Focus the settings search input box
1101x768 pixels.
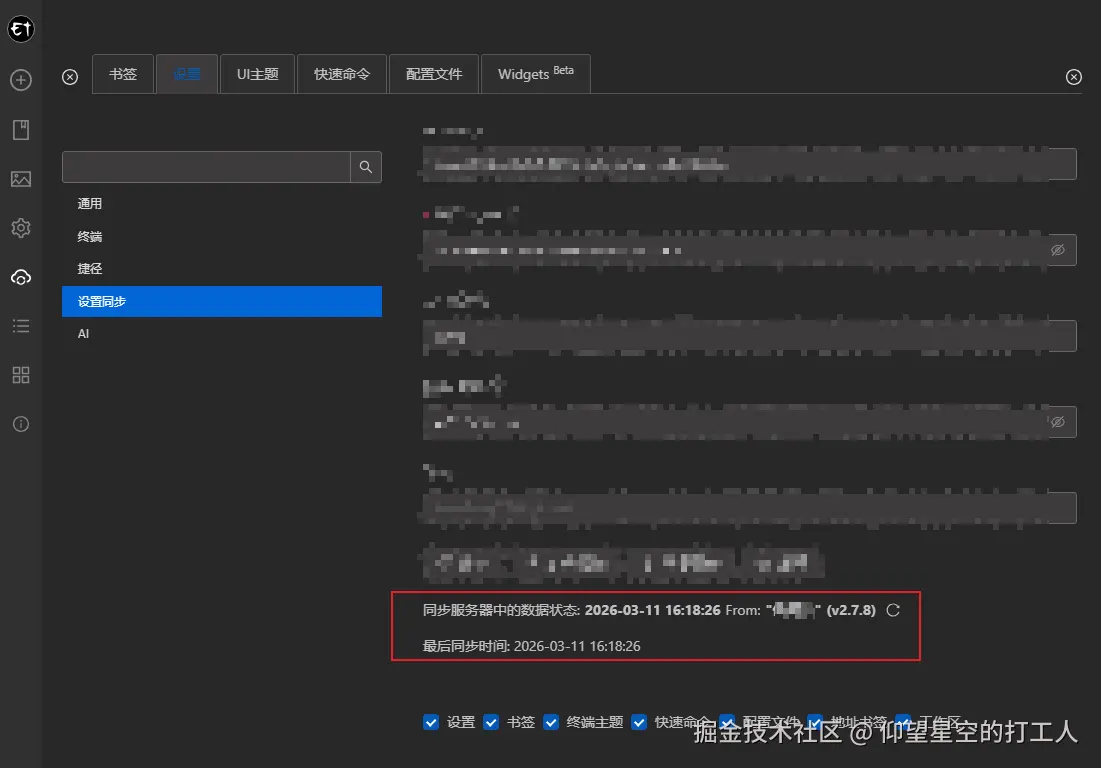(206, 167)
